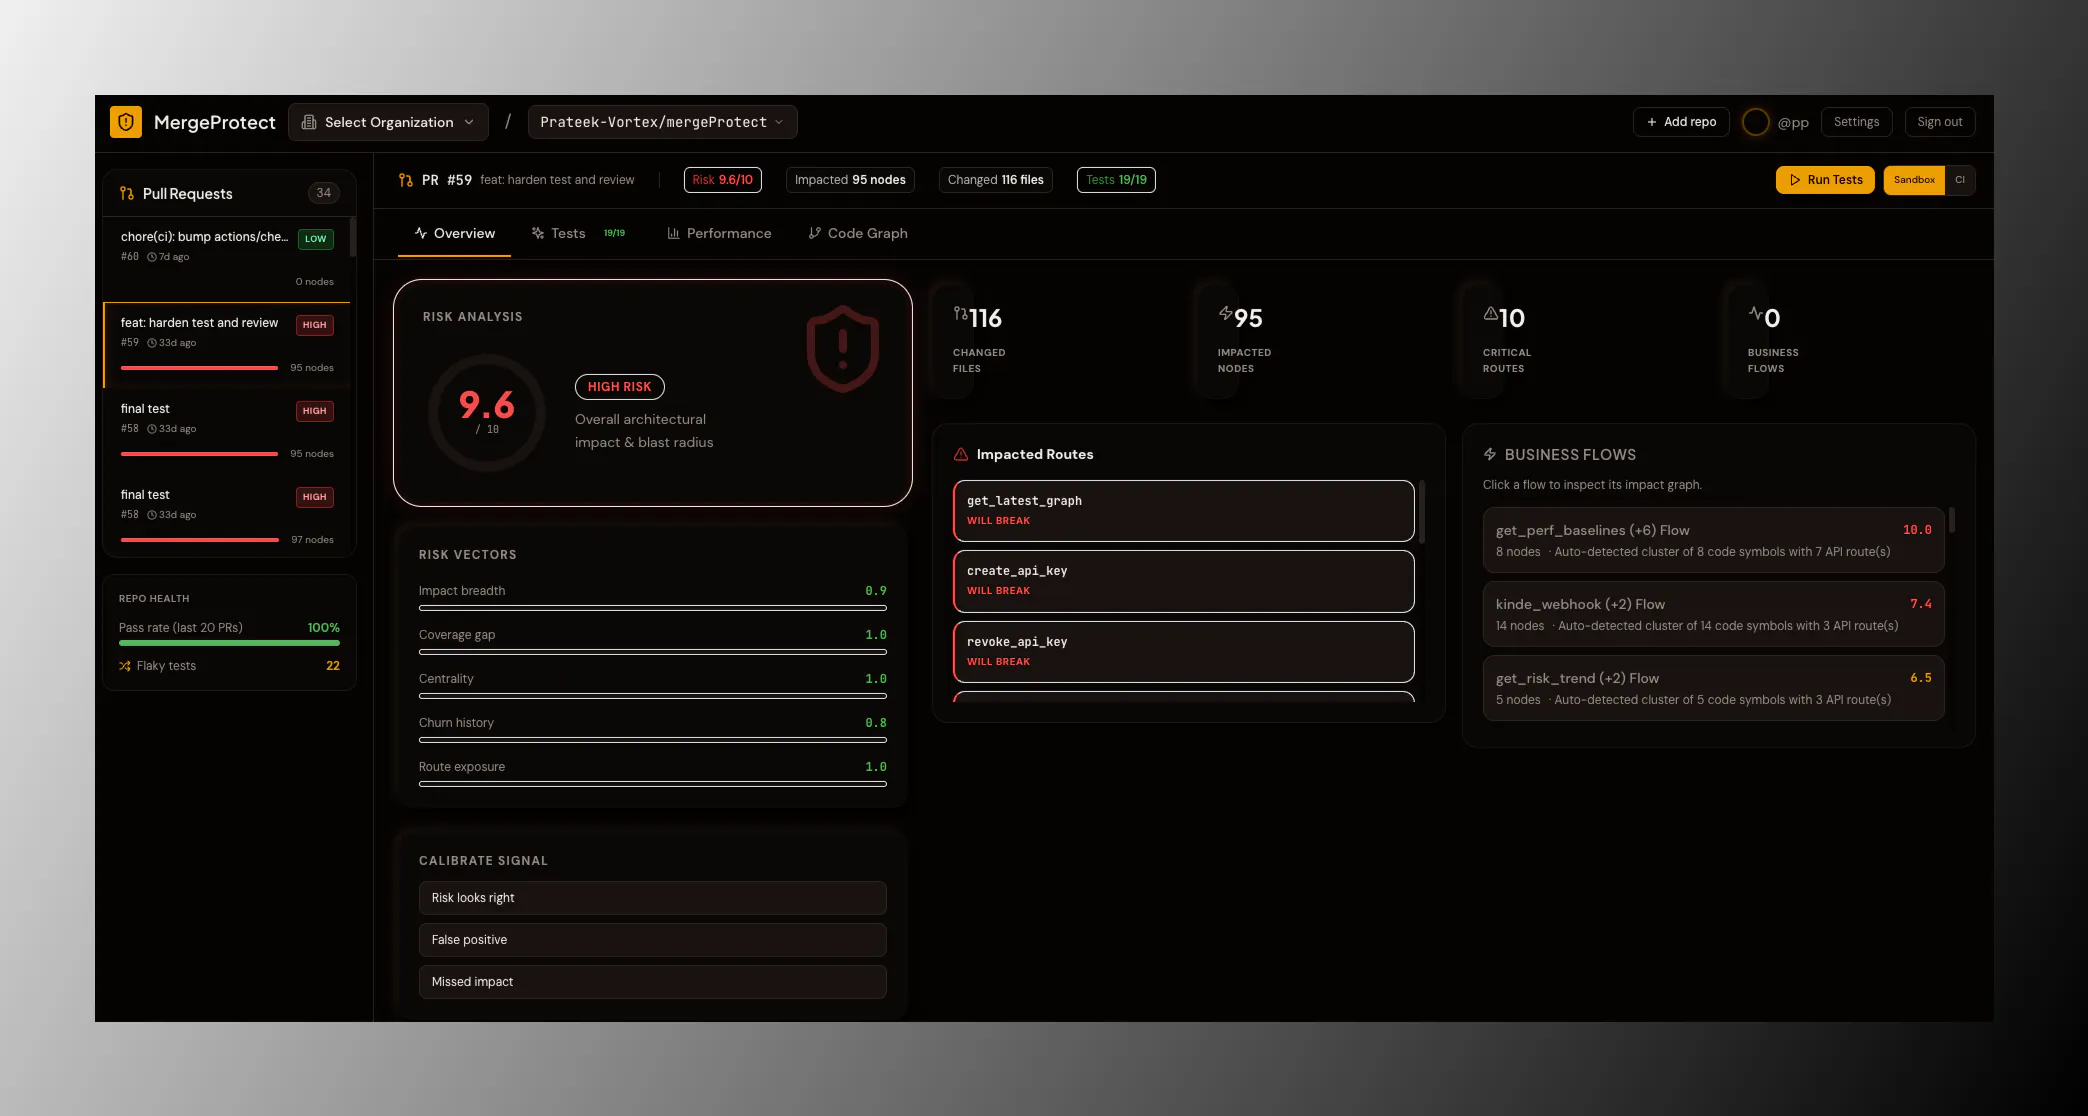Screen dimensions: 2088x1116
Task: Click the Churn history progress bar
Action: [652, 740]
